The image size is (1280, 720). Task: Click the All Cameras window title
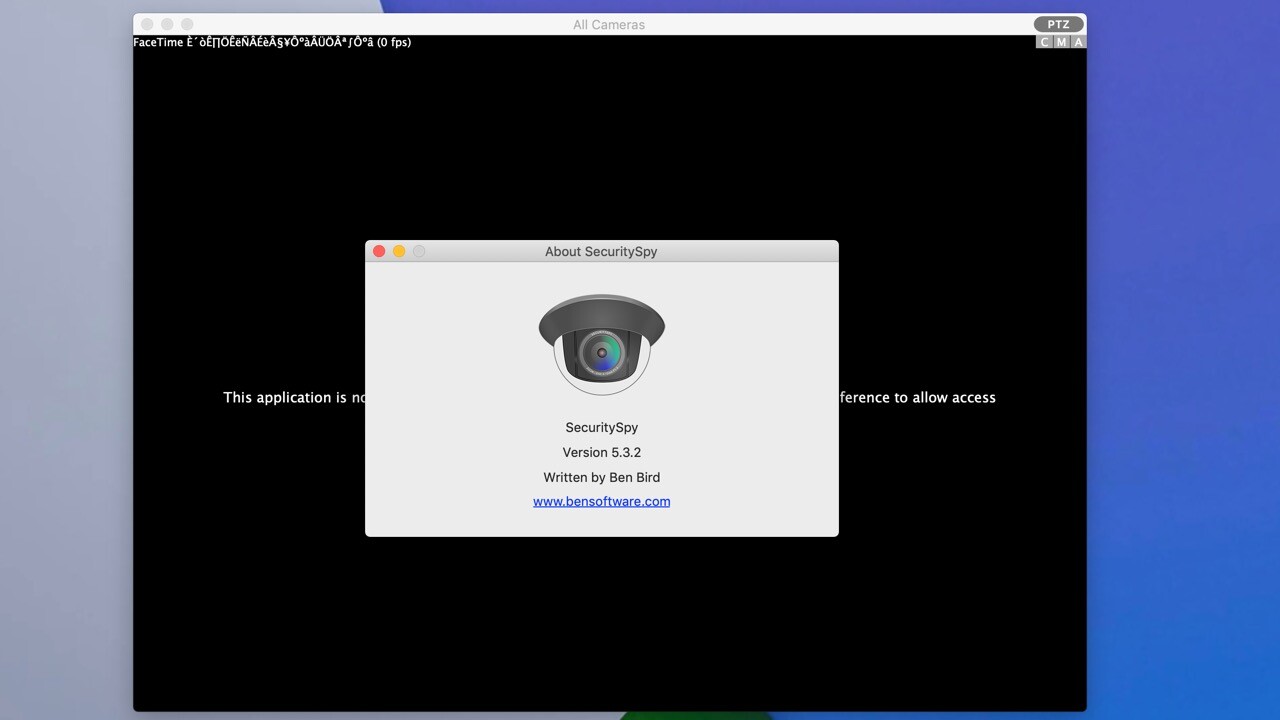608,25
